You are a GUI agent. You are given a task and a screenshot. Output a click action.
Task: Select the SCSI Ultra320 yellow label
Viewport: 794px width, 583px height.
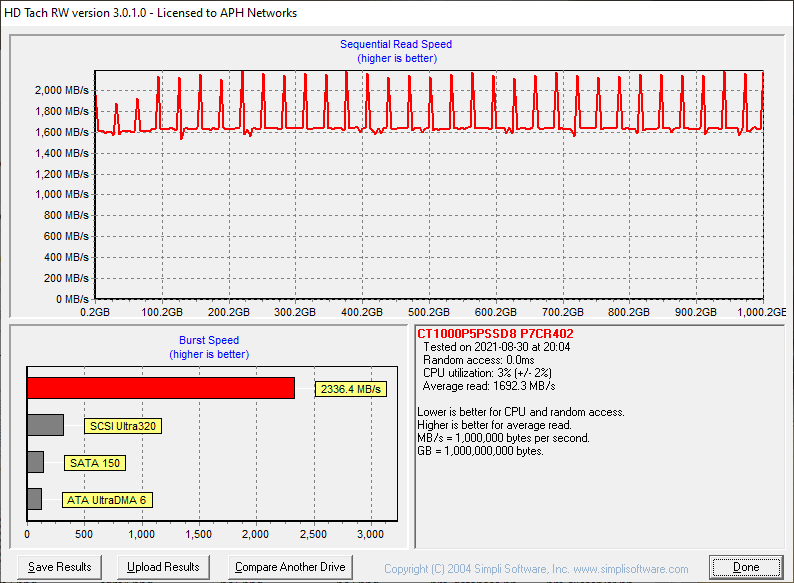pos(124,426)
